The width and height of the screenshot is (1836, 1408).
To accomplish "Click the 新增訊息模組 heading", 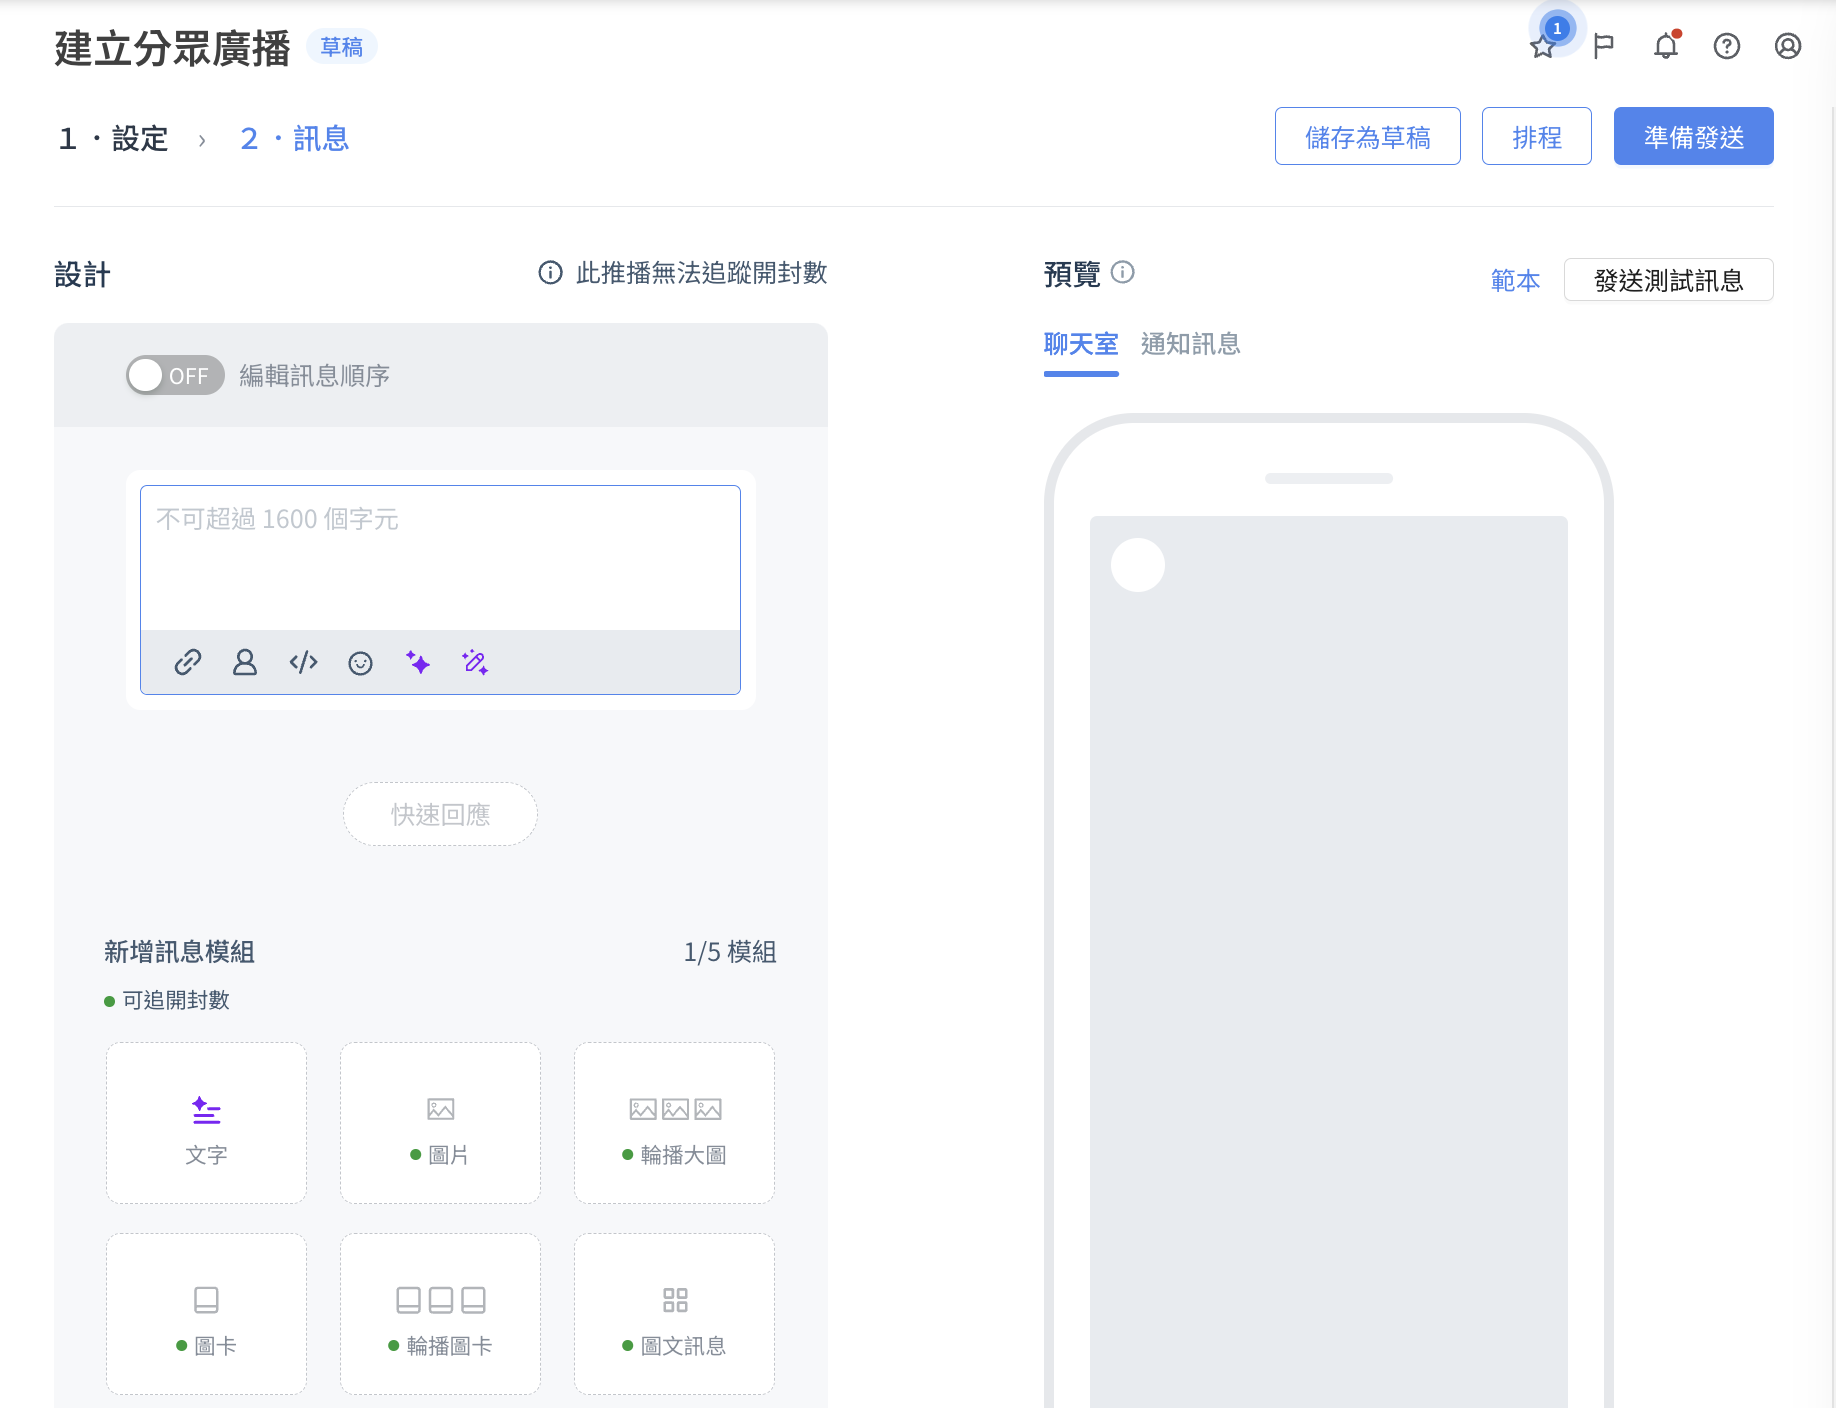I will pyautogui.click(x=180, y=952).
